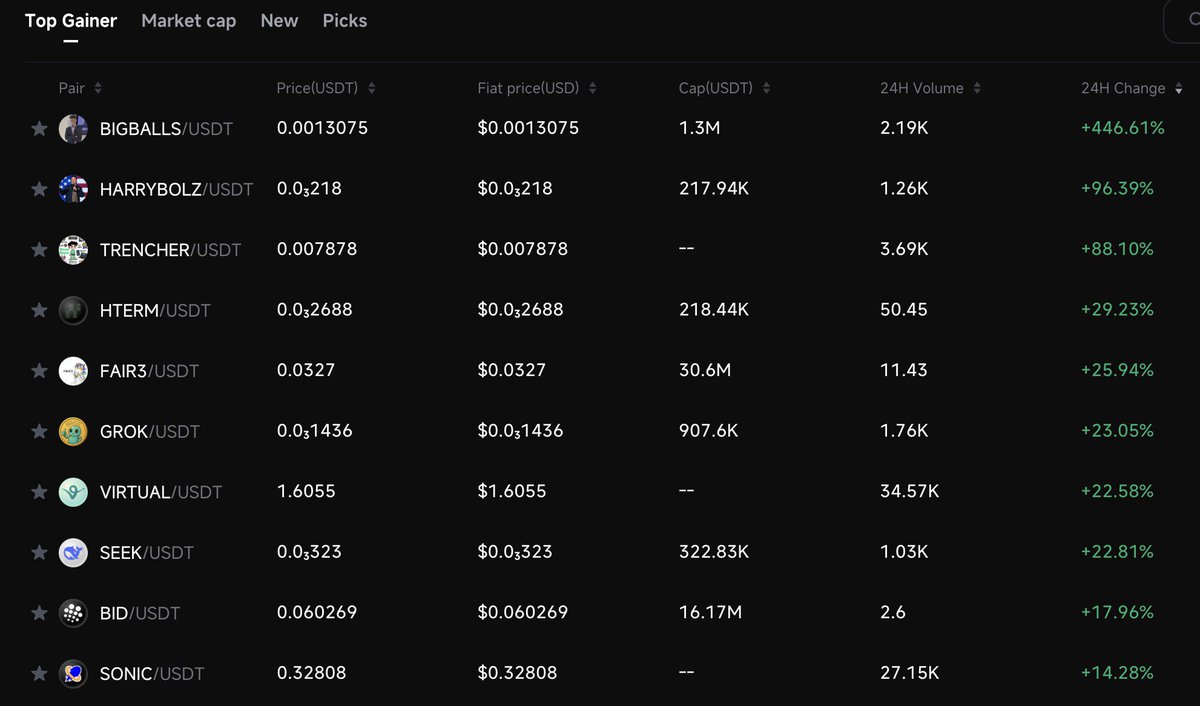Open the Picks tab

345,20
